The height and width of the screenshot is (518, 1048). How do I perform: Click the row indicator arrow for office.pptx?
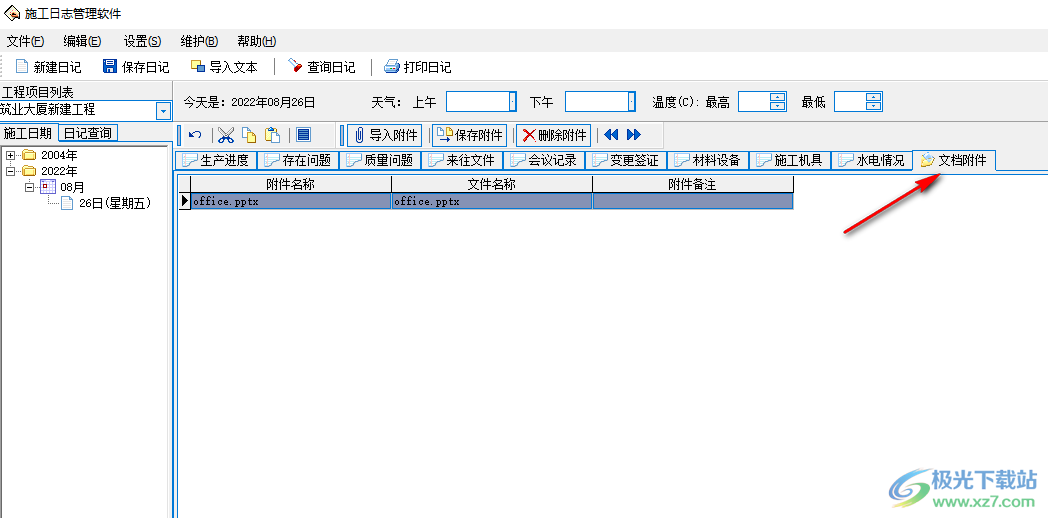pyautogui.click(x=185, y=201)
